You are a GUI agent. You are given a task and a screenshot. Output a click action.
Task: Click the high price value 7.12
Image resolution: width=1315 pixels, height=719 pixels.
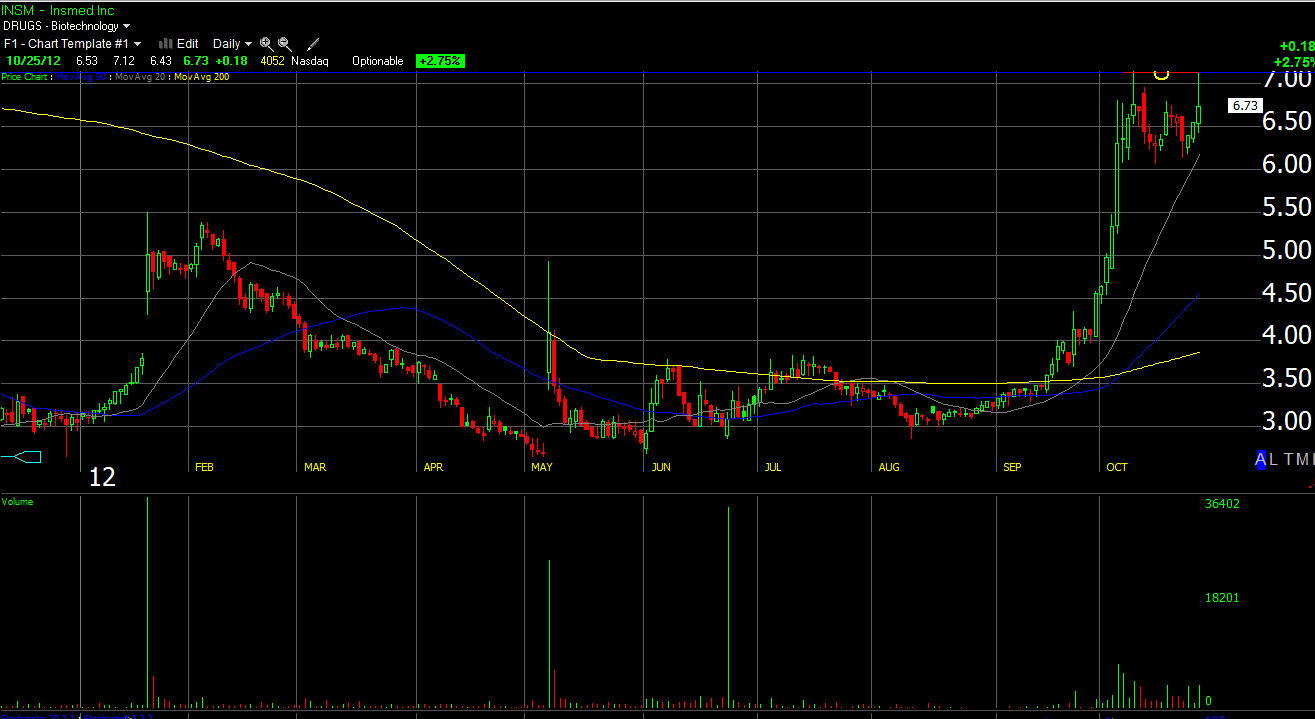click(124, 61)
